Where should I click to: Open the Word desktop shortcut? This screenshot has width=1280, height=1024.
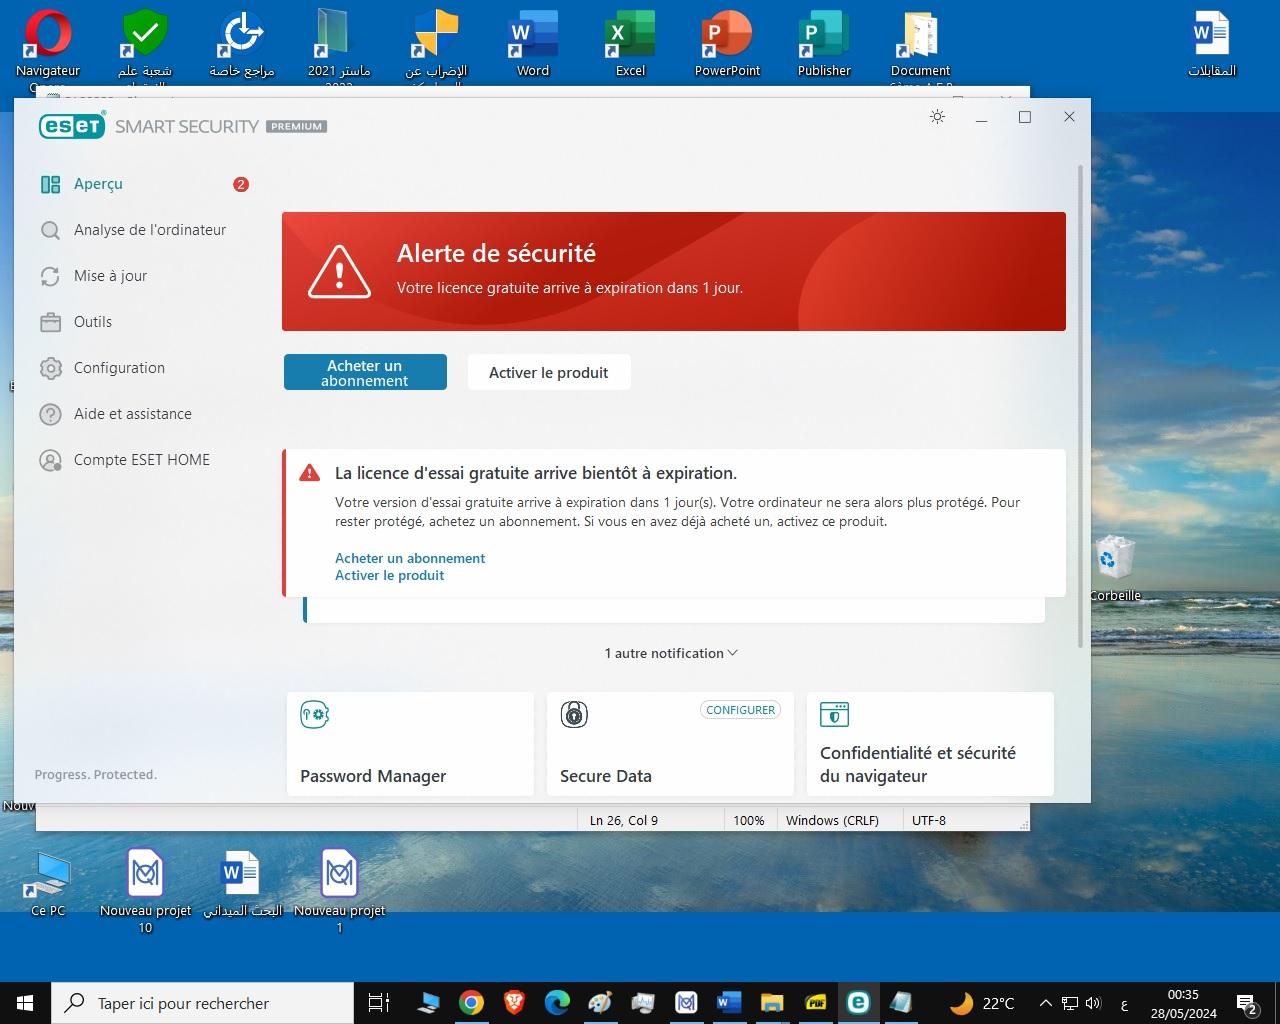pyautogui.click(x=533, y=43)
